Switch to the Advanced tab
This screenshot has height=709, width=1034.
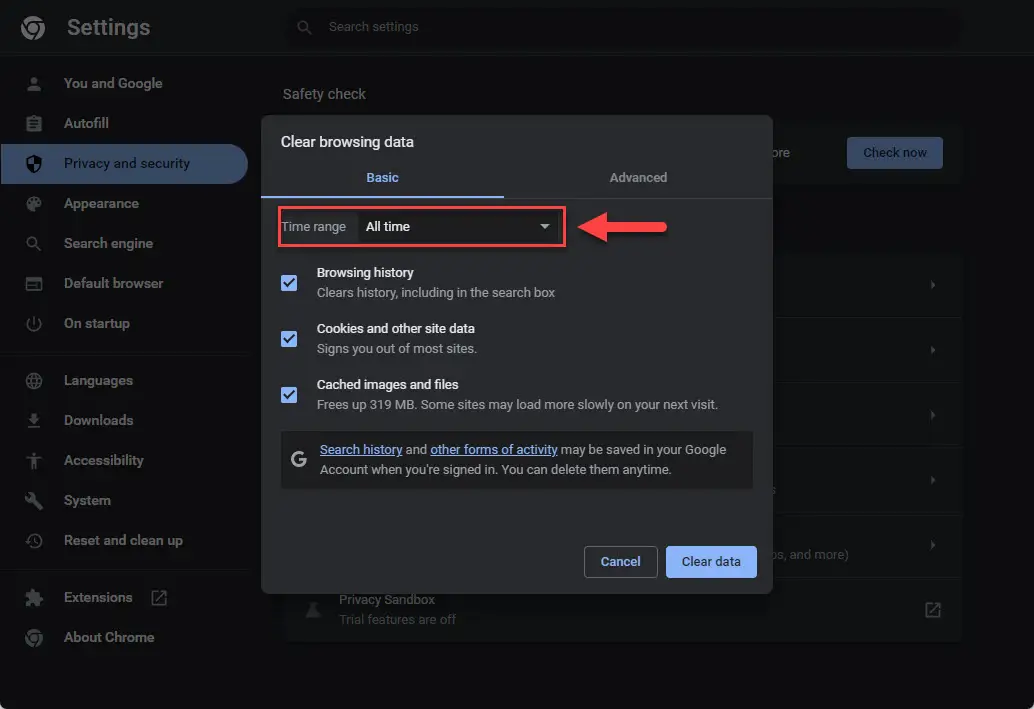tap(638, 178)
